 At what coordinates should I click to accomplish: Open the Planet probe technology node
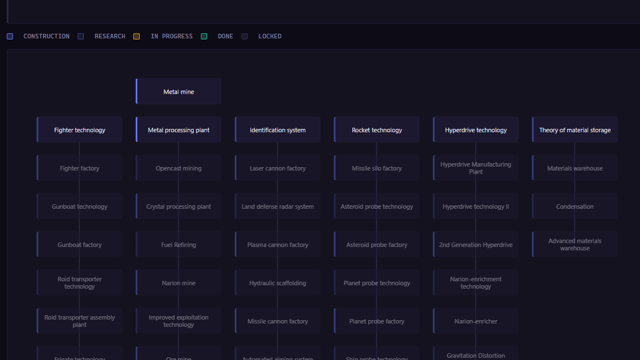pyautogui.click(x=377, y=283)
